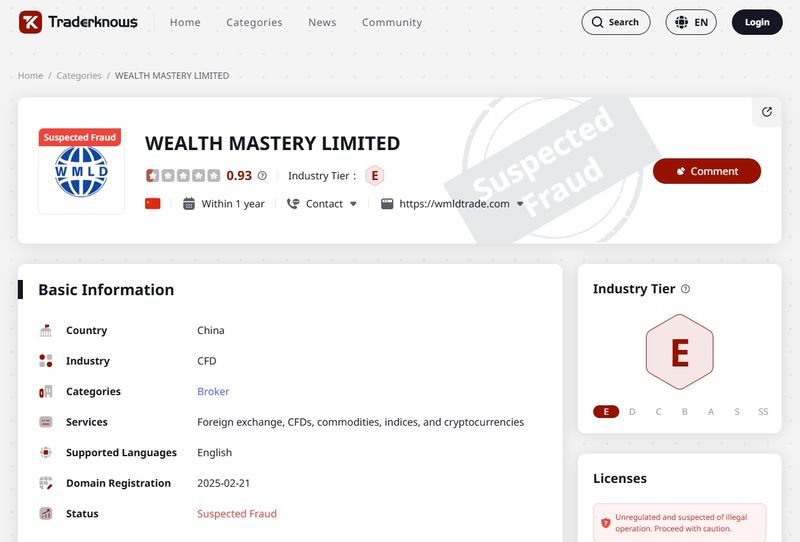Click the Categories row icon
800x542 pixels.
pyautogui.click(x=46, y=391)
